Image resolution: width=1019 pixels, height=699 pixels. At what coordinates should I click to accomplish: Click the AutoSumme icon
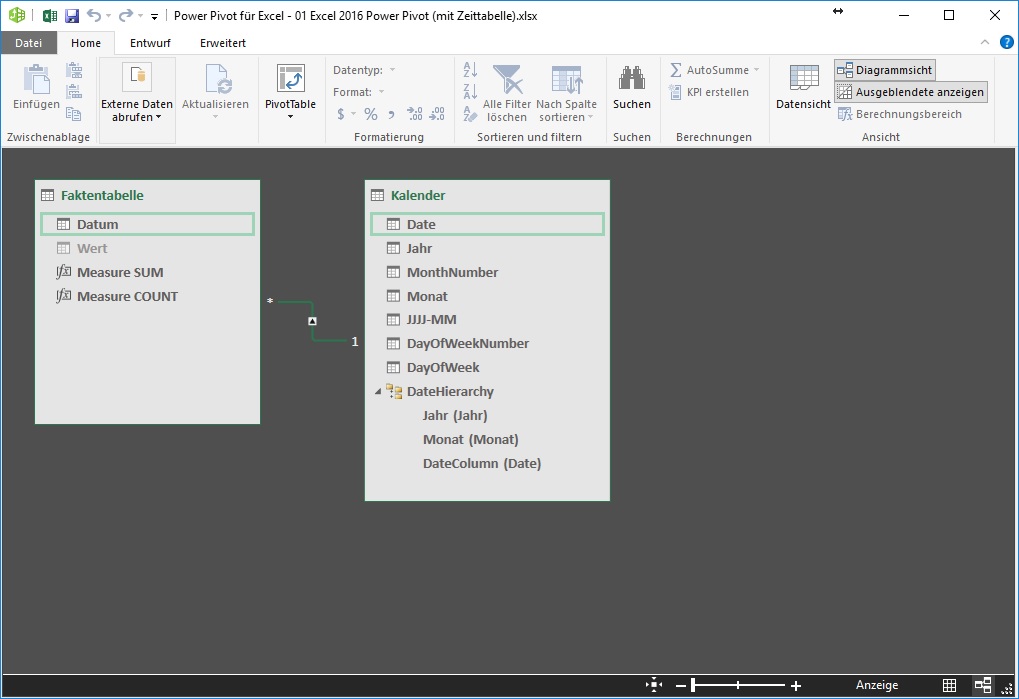click(681, 68)
